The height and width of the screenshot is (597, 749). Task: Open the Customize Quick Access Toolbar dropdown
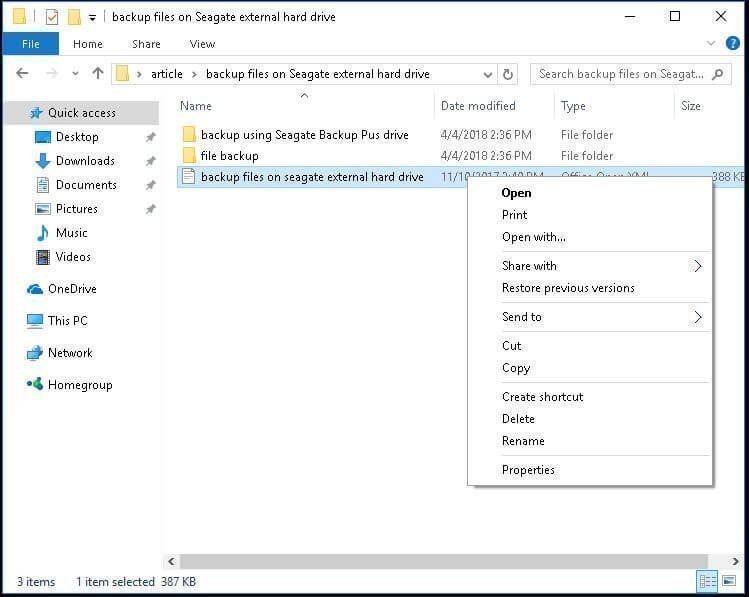pyautogui.click(x=92, y=18)
